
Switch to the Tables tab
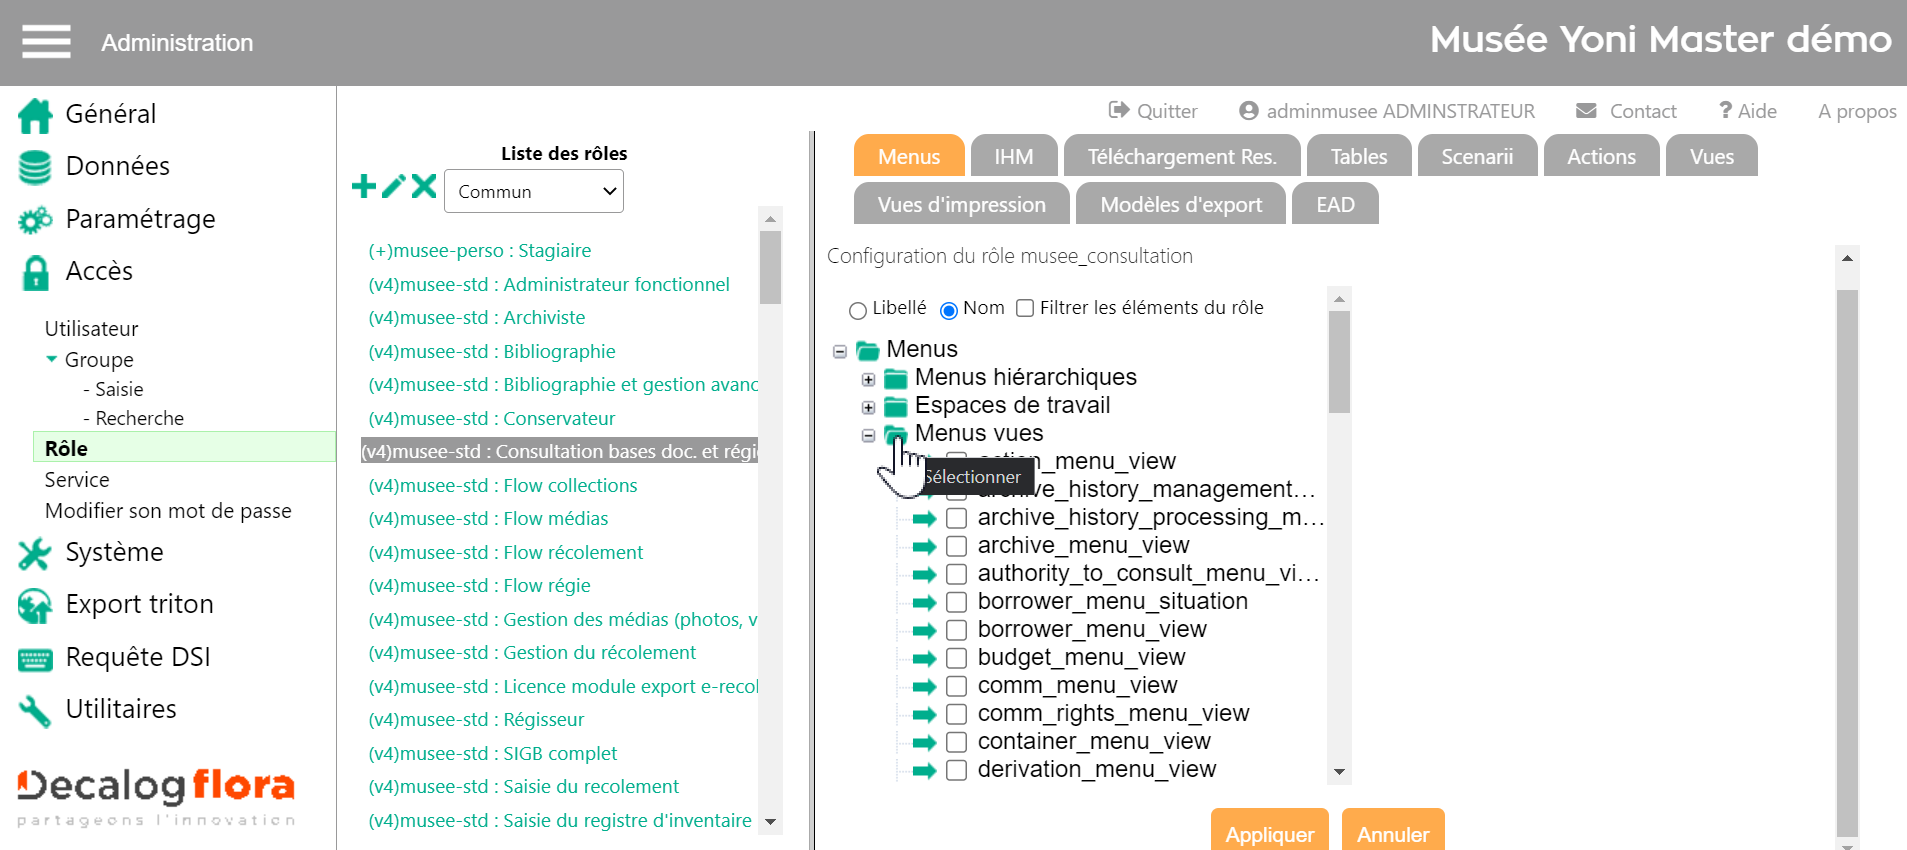[1359, 156]
